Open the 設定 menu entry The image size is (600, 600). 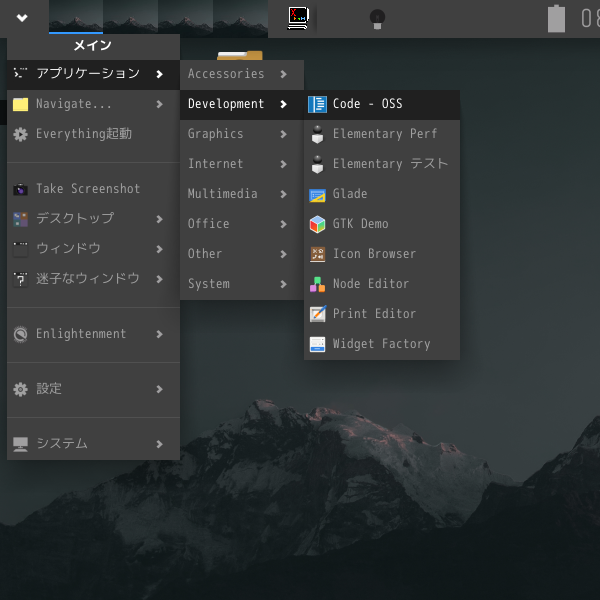click(x=93, y=389)
